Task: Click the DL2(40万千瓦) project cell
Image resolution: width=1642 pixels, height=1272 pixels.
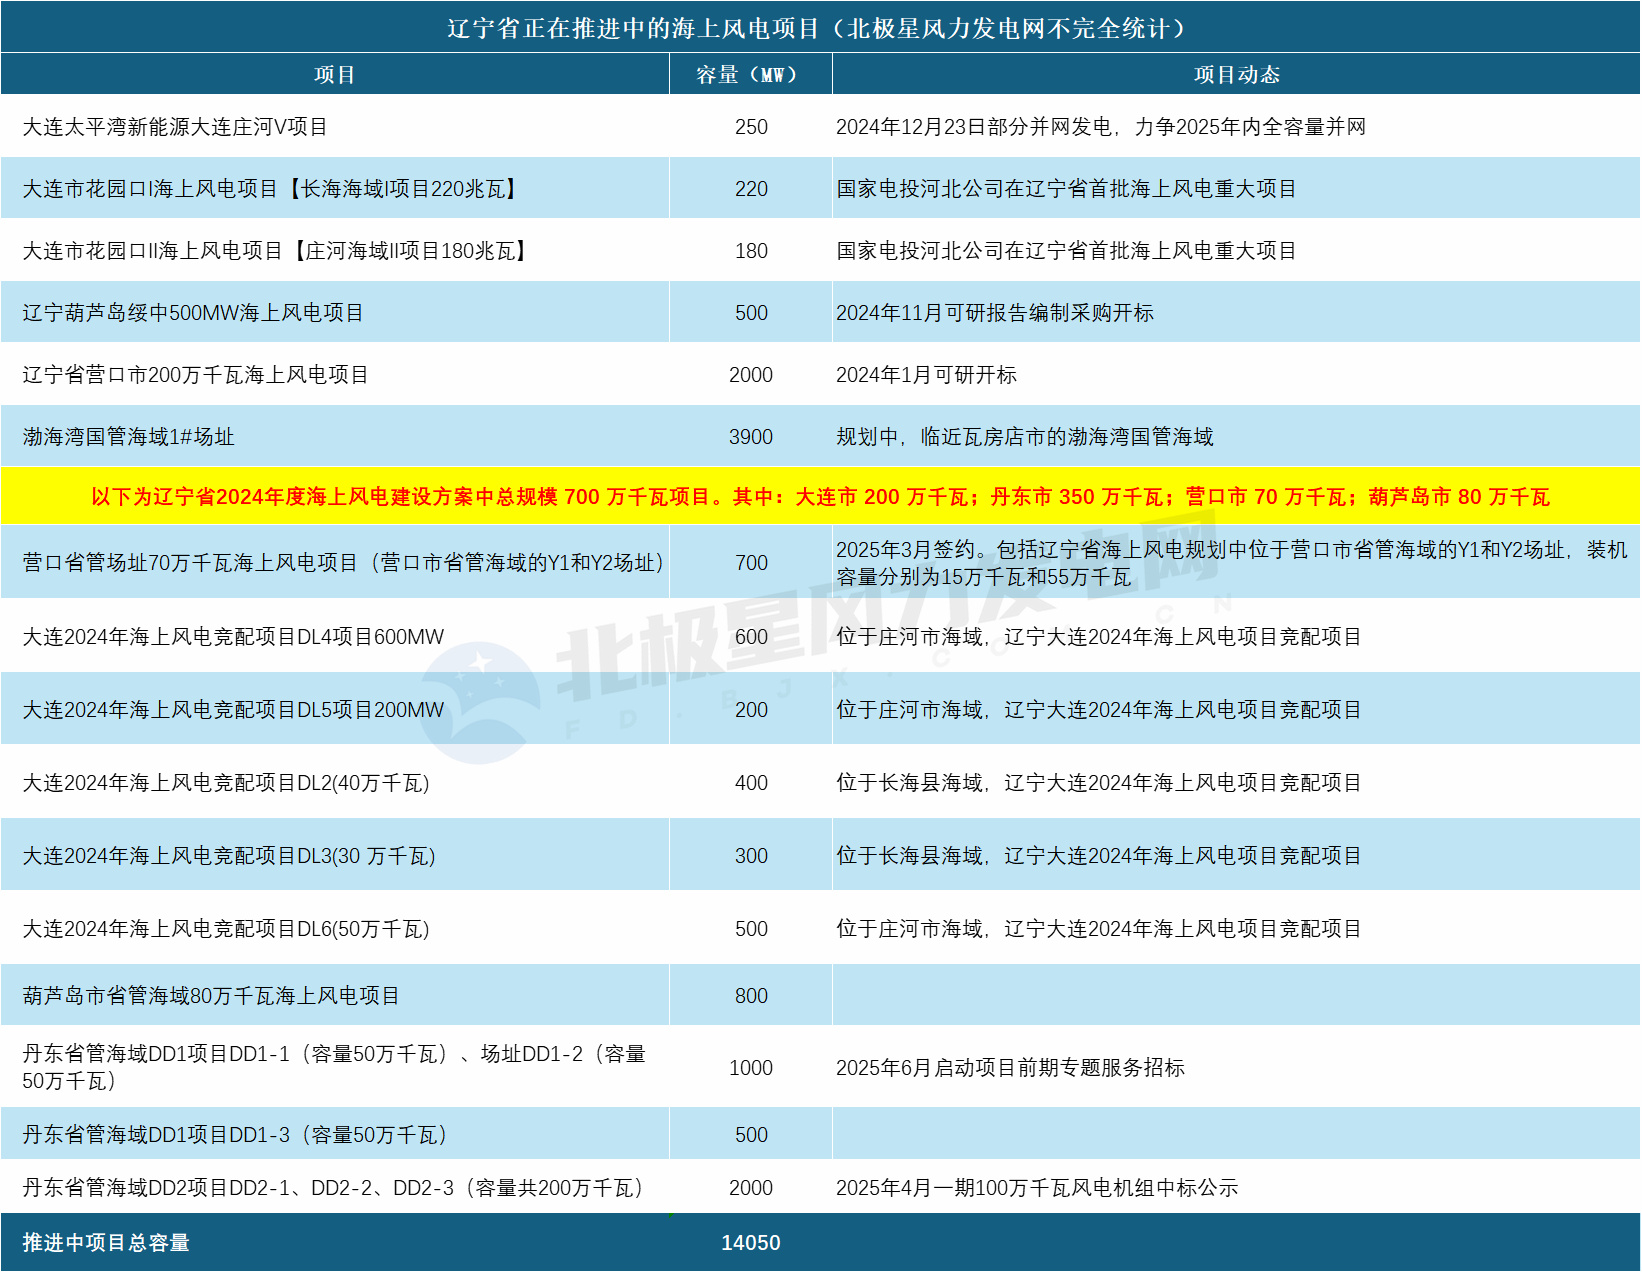Action: [x=226, y=783]
